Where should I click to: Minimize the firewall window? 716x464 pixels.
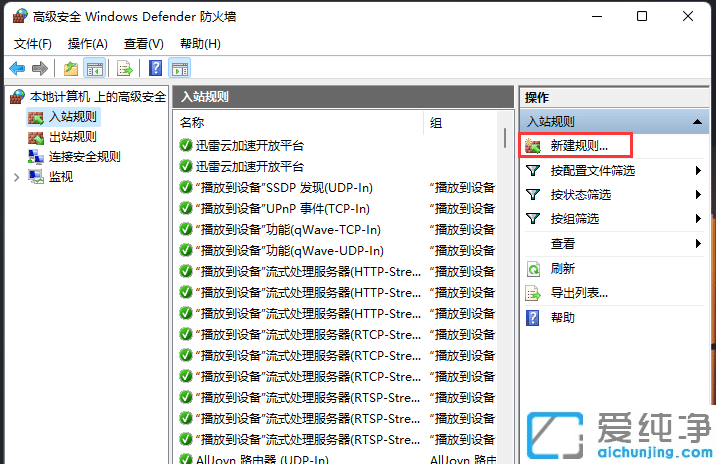pyautogui.click(x=597, y=16)
